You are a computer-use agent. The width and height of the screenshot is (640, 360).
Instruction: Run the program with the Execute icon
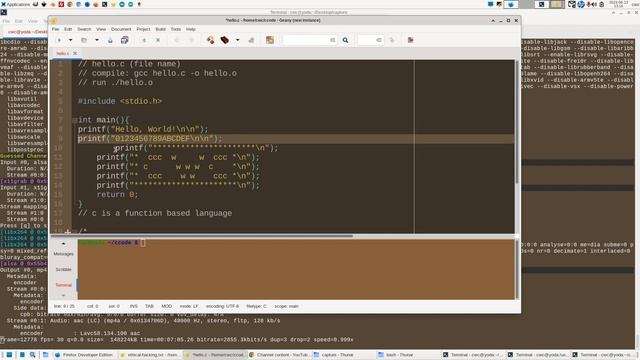click(x=251, y=40)
